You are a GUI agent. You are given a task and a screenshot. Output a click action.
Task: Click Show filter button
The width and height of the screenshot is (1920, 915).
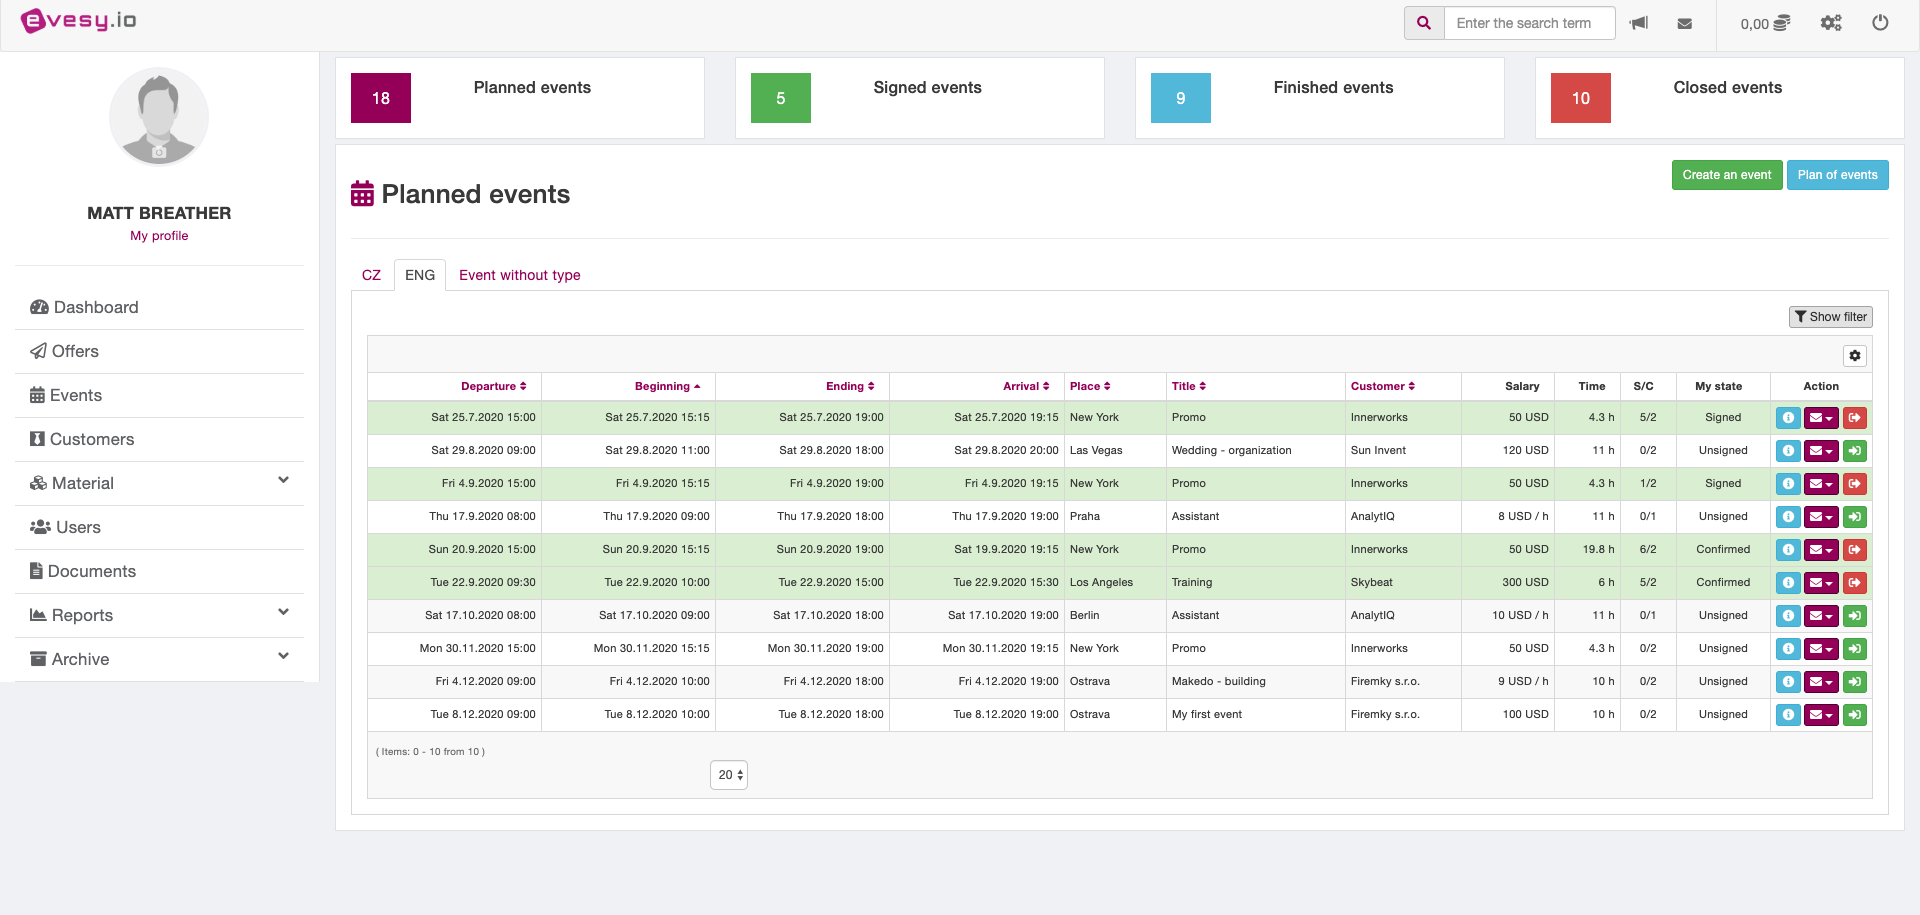(1830, 317)
